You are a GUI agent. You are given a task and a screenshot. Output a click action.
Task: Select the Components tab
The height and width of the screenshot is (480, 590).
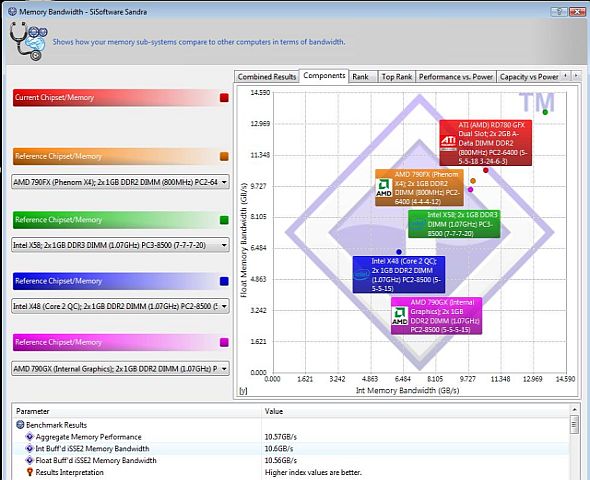324,76
